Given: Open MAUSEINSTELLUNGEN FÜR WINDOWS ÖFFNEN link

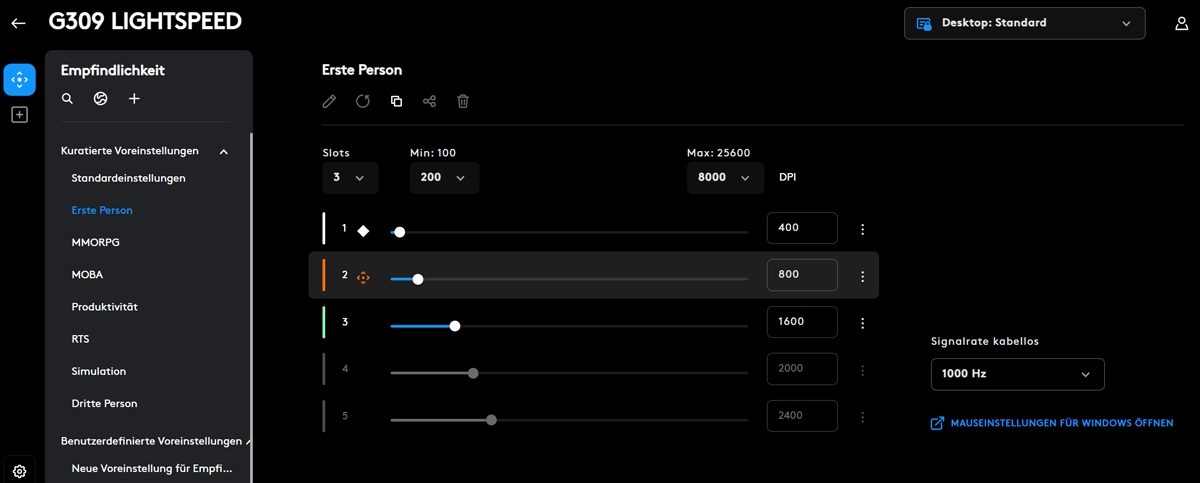Looking at the screenshot, I should (x=1062, y=423).
